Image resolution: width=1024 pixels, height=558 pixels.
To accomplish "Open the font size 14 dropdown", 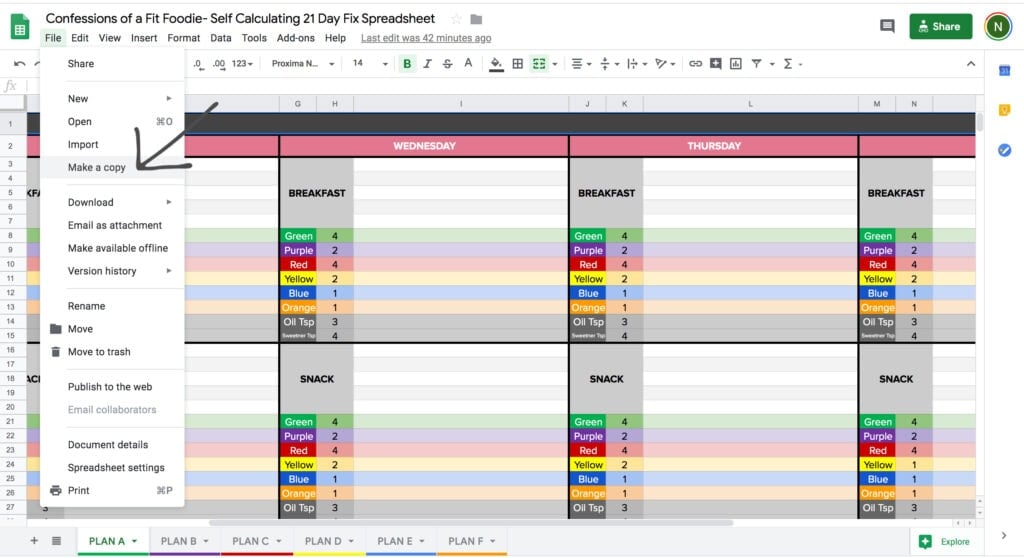I will coord(370,63).
